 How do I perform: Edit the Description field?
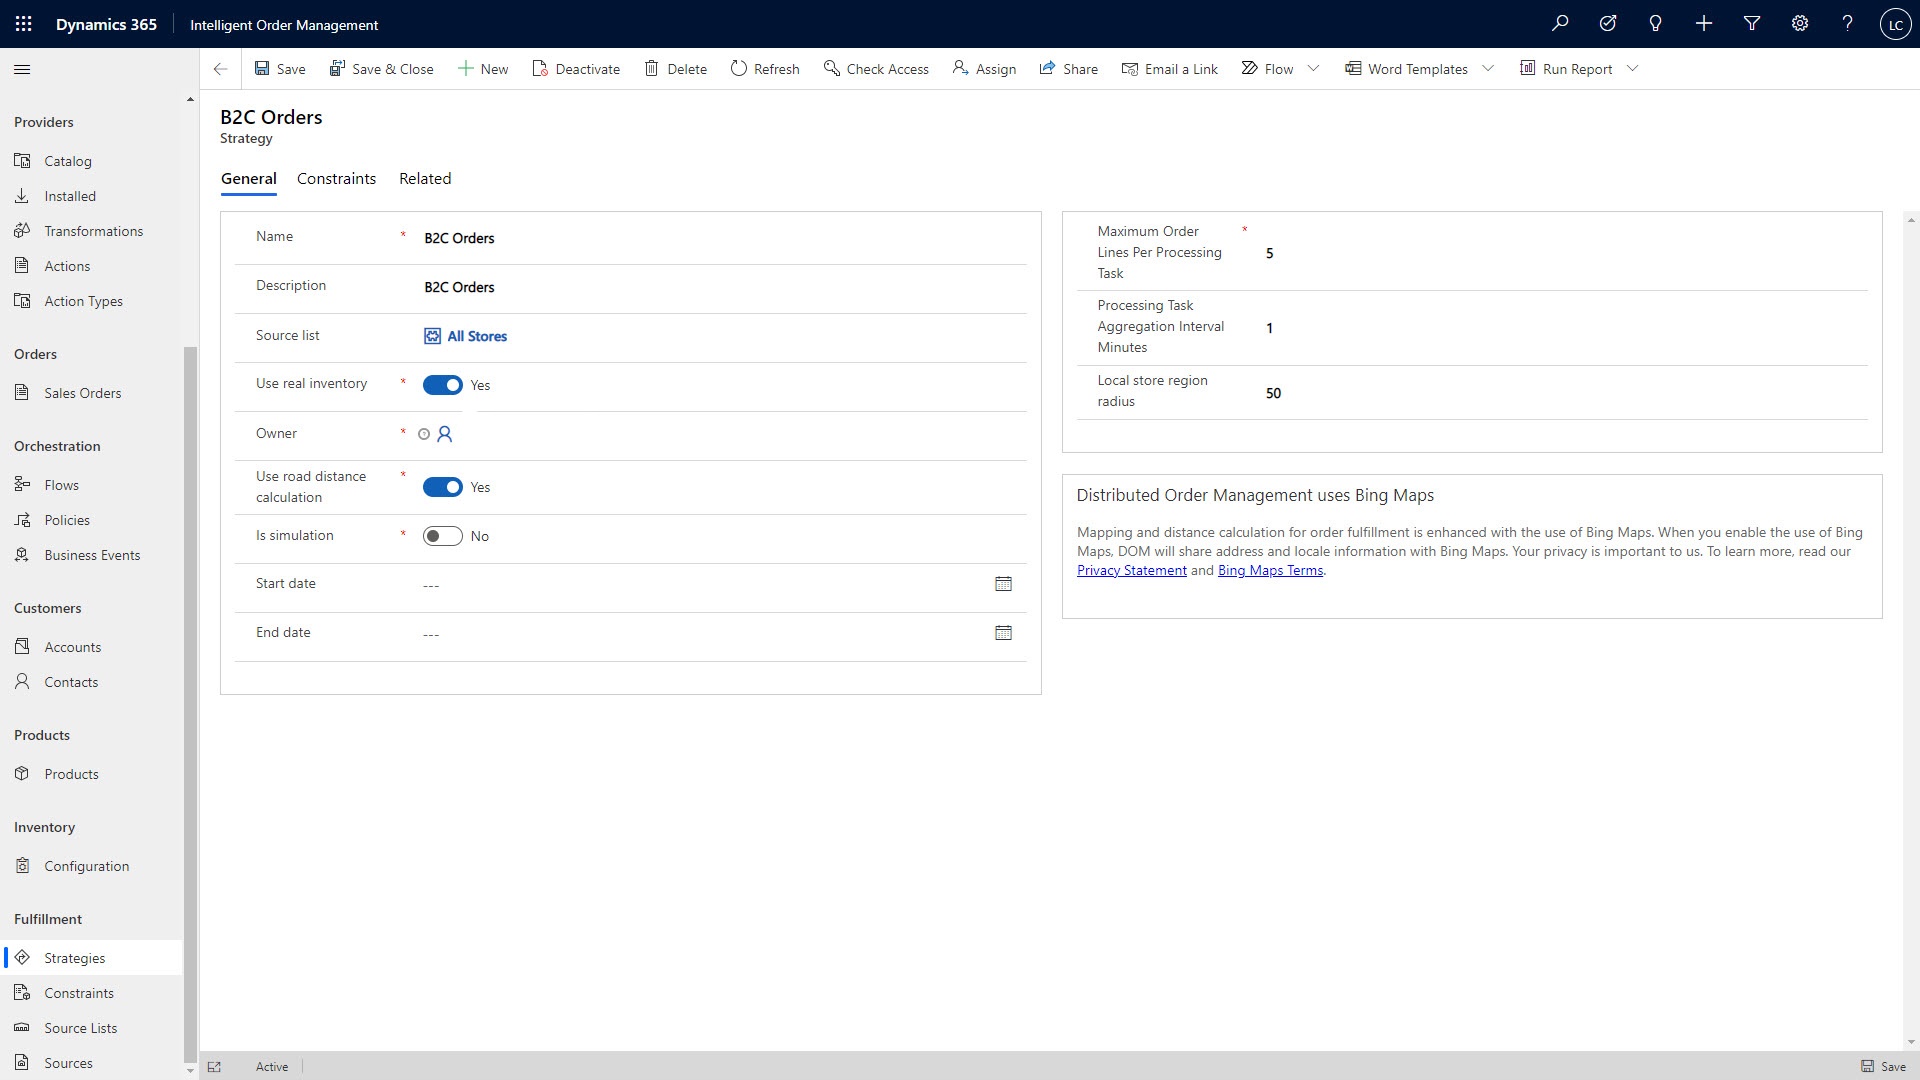point(719,287)
